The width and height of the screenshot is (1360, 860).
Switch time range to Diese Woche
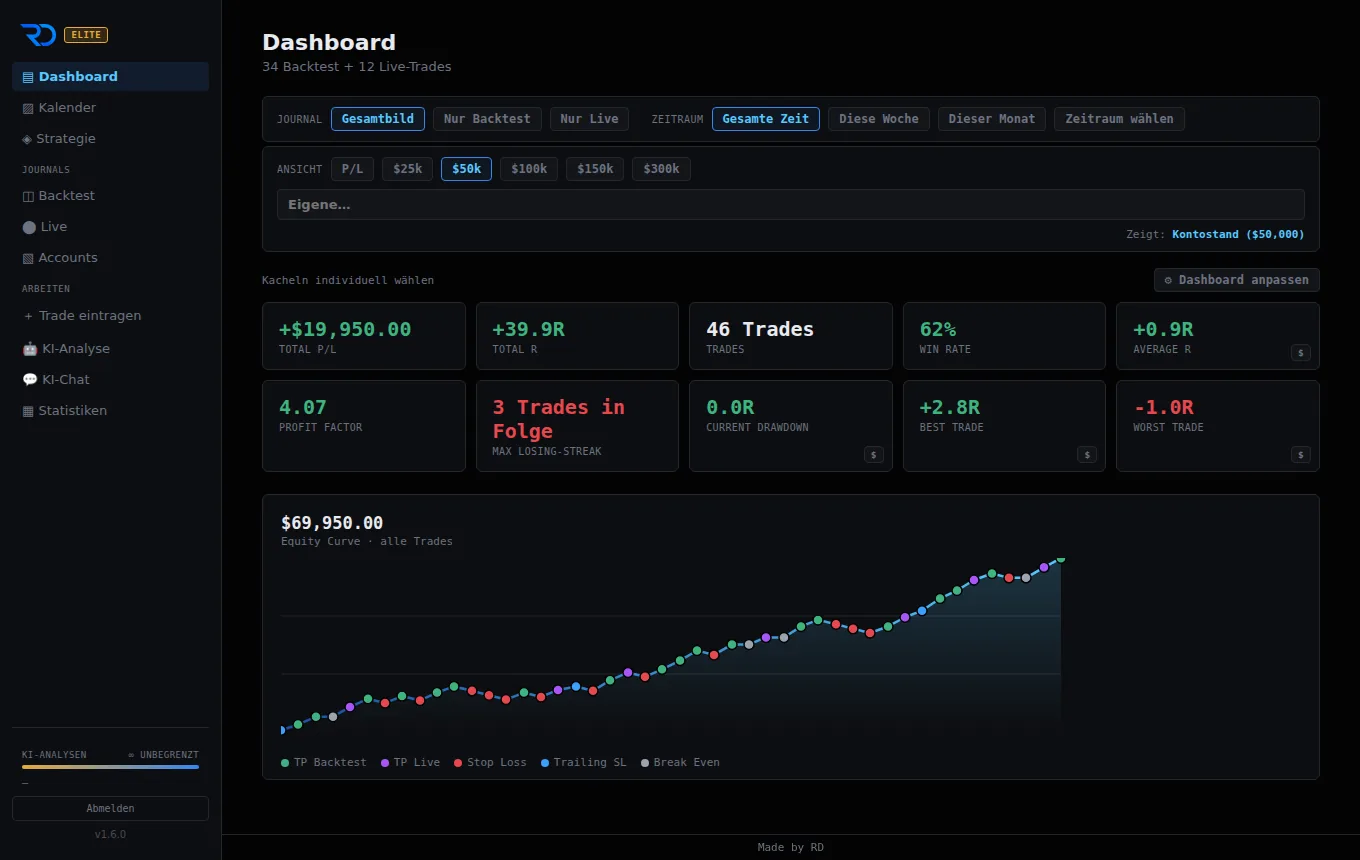(879, 119)
